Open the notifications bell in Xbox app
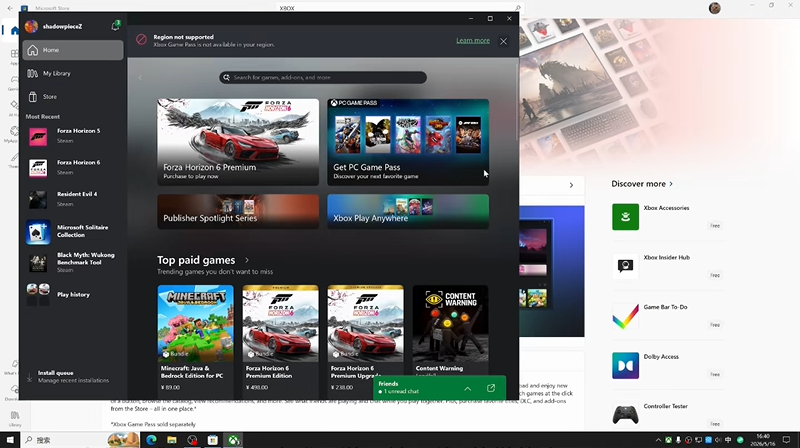This screenshot has height=448, width=800. [x=116, y=26]
